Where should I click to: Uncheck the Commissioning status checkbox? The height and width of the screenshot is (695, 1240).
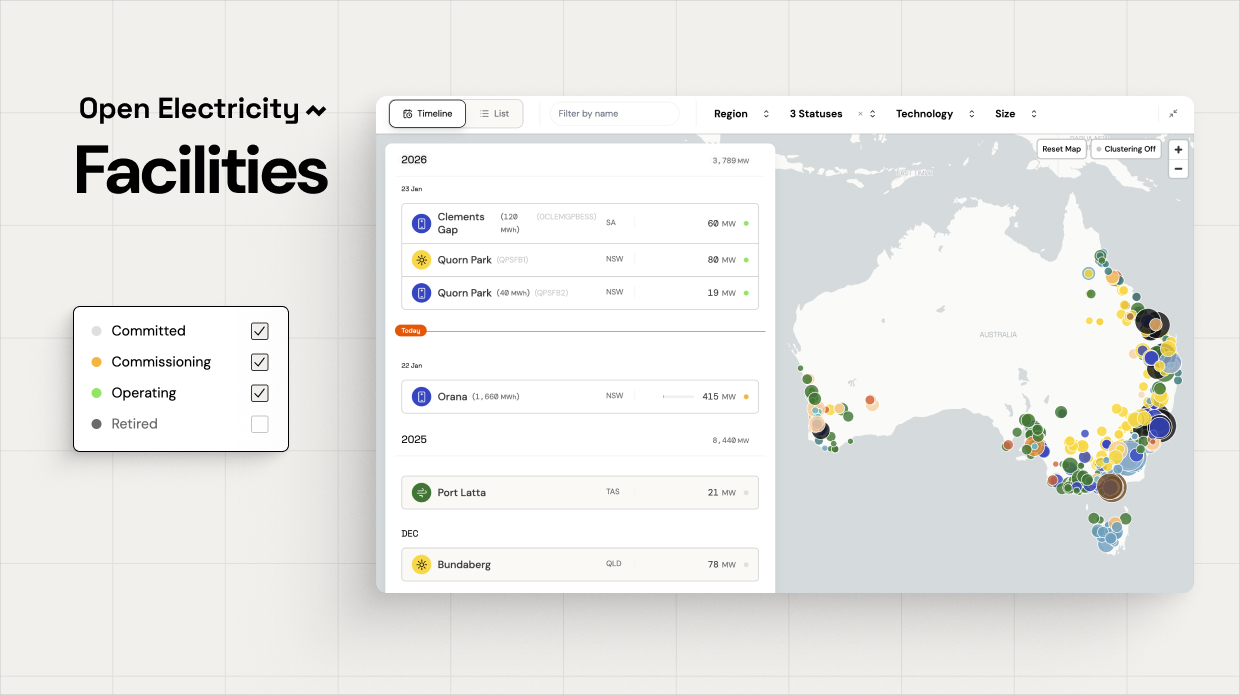coord(260,362)
